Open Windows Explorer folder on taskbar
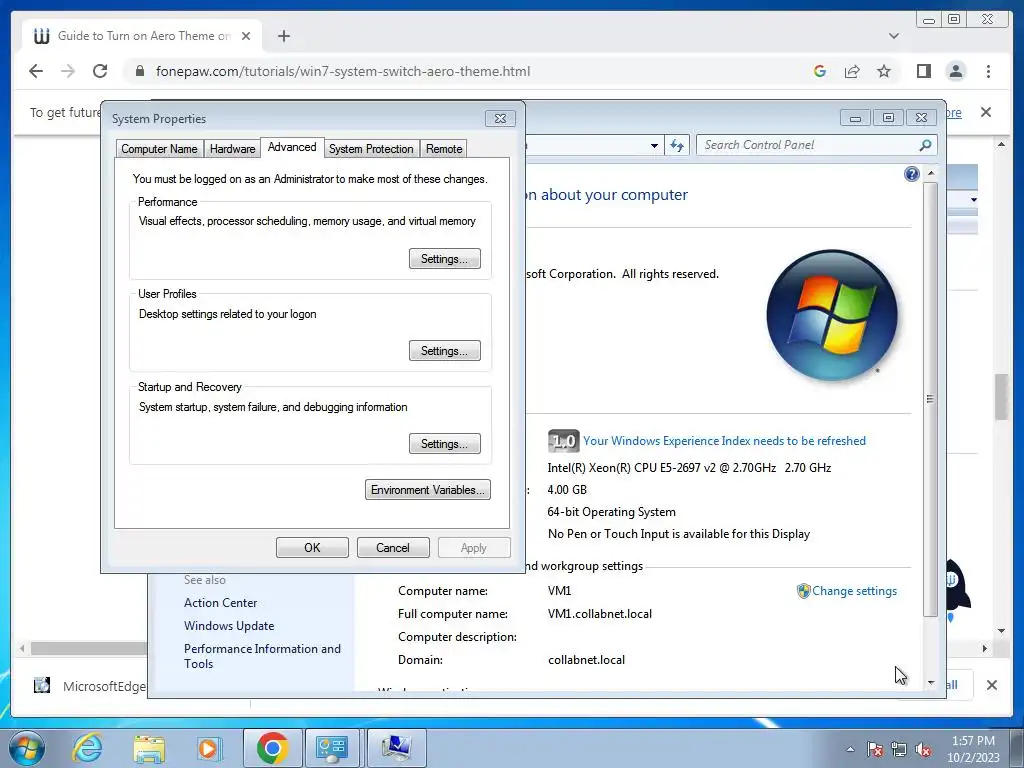The height and width of the screenshot is (768, 1024). (x=149, y=748)
